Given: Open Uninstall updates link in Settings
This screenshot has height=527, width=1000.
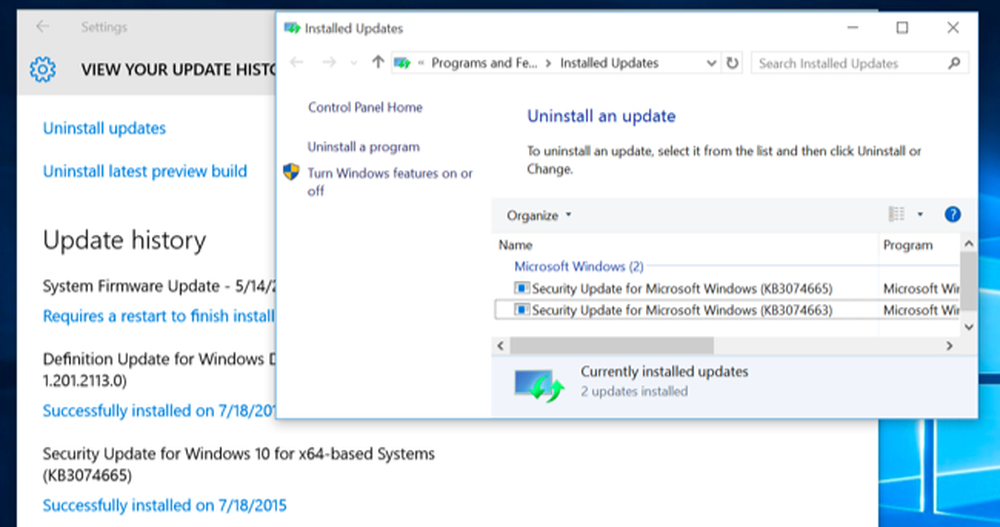Looking at the screenshot, I should click(105, 128).
